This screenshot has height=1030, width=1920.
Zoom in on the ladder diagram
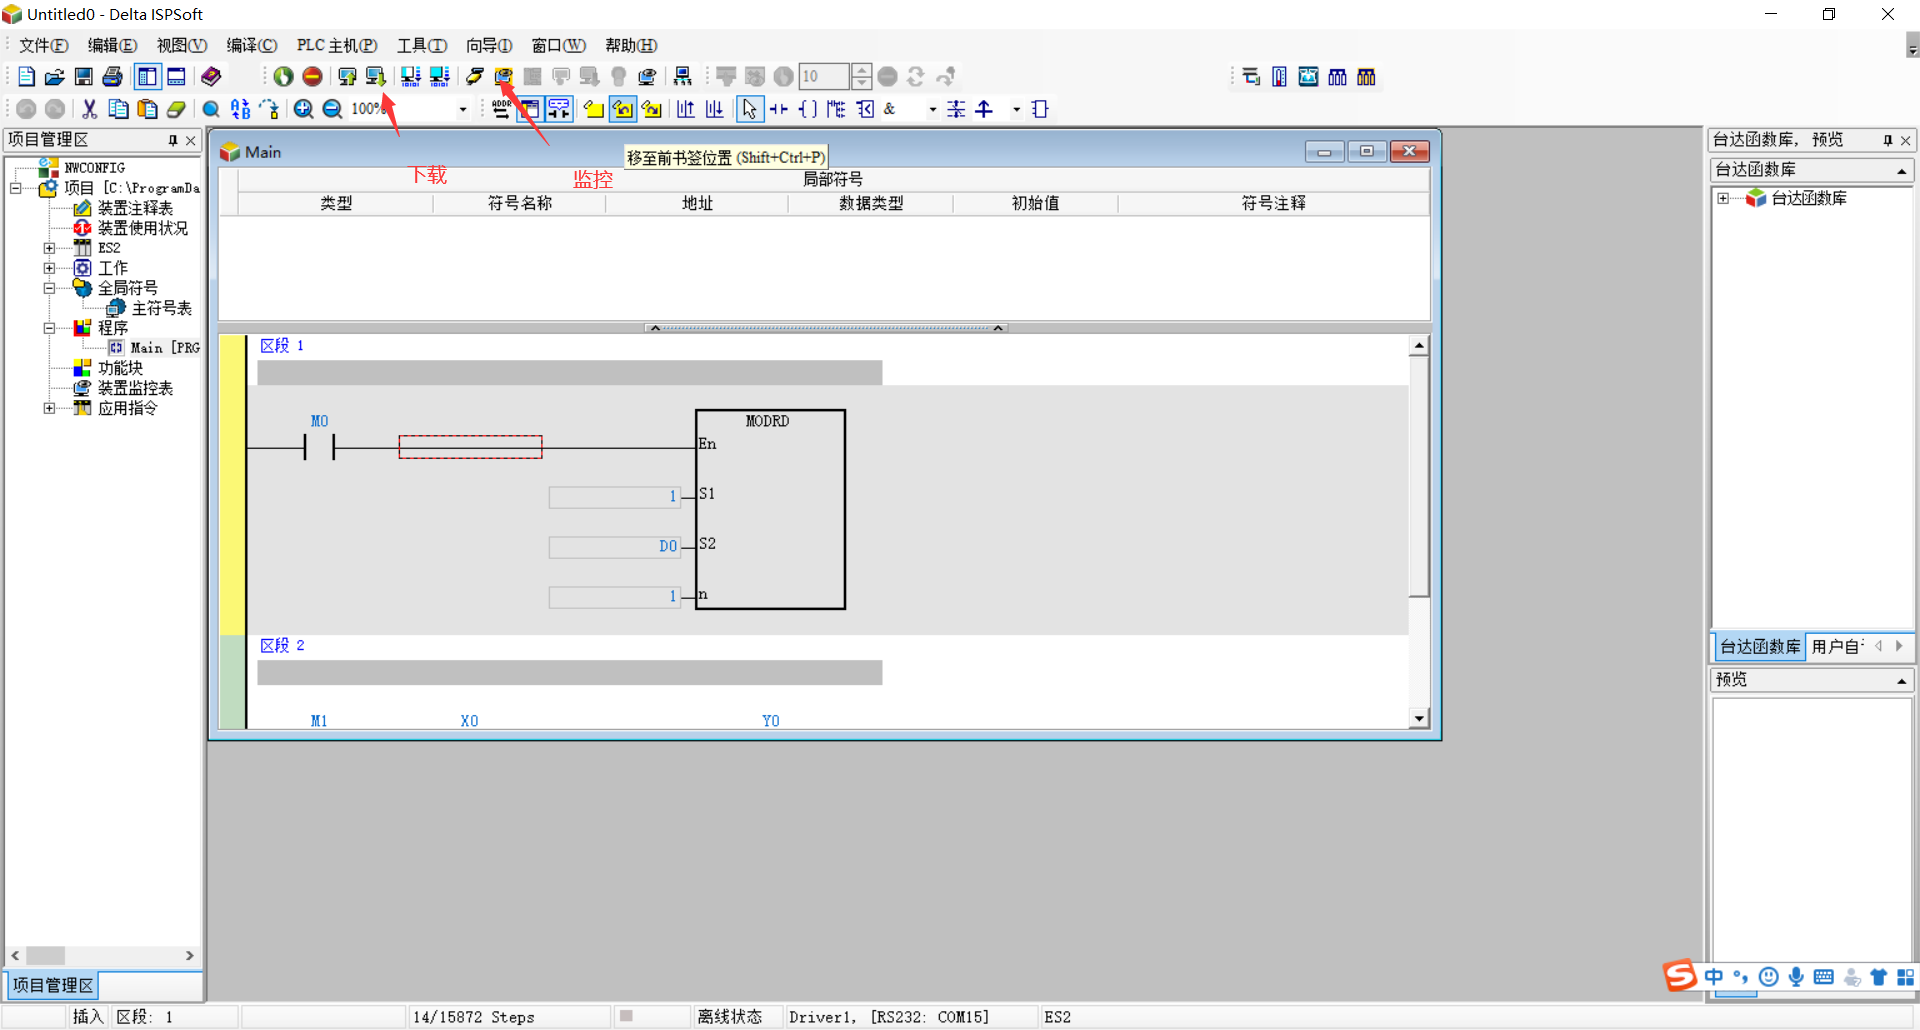[x=303, y=109]
